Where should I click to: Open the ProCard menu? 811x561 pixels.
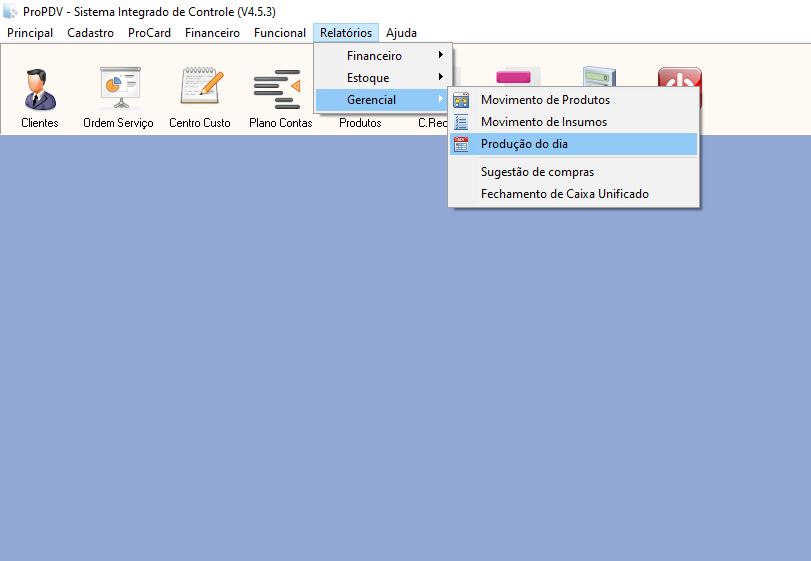149,33
